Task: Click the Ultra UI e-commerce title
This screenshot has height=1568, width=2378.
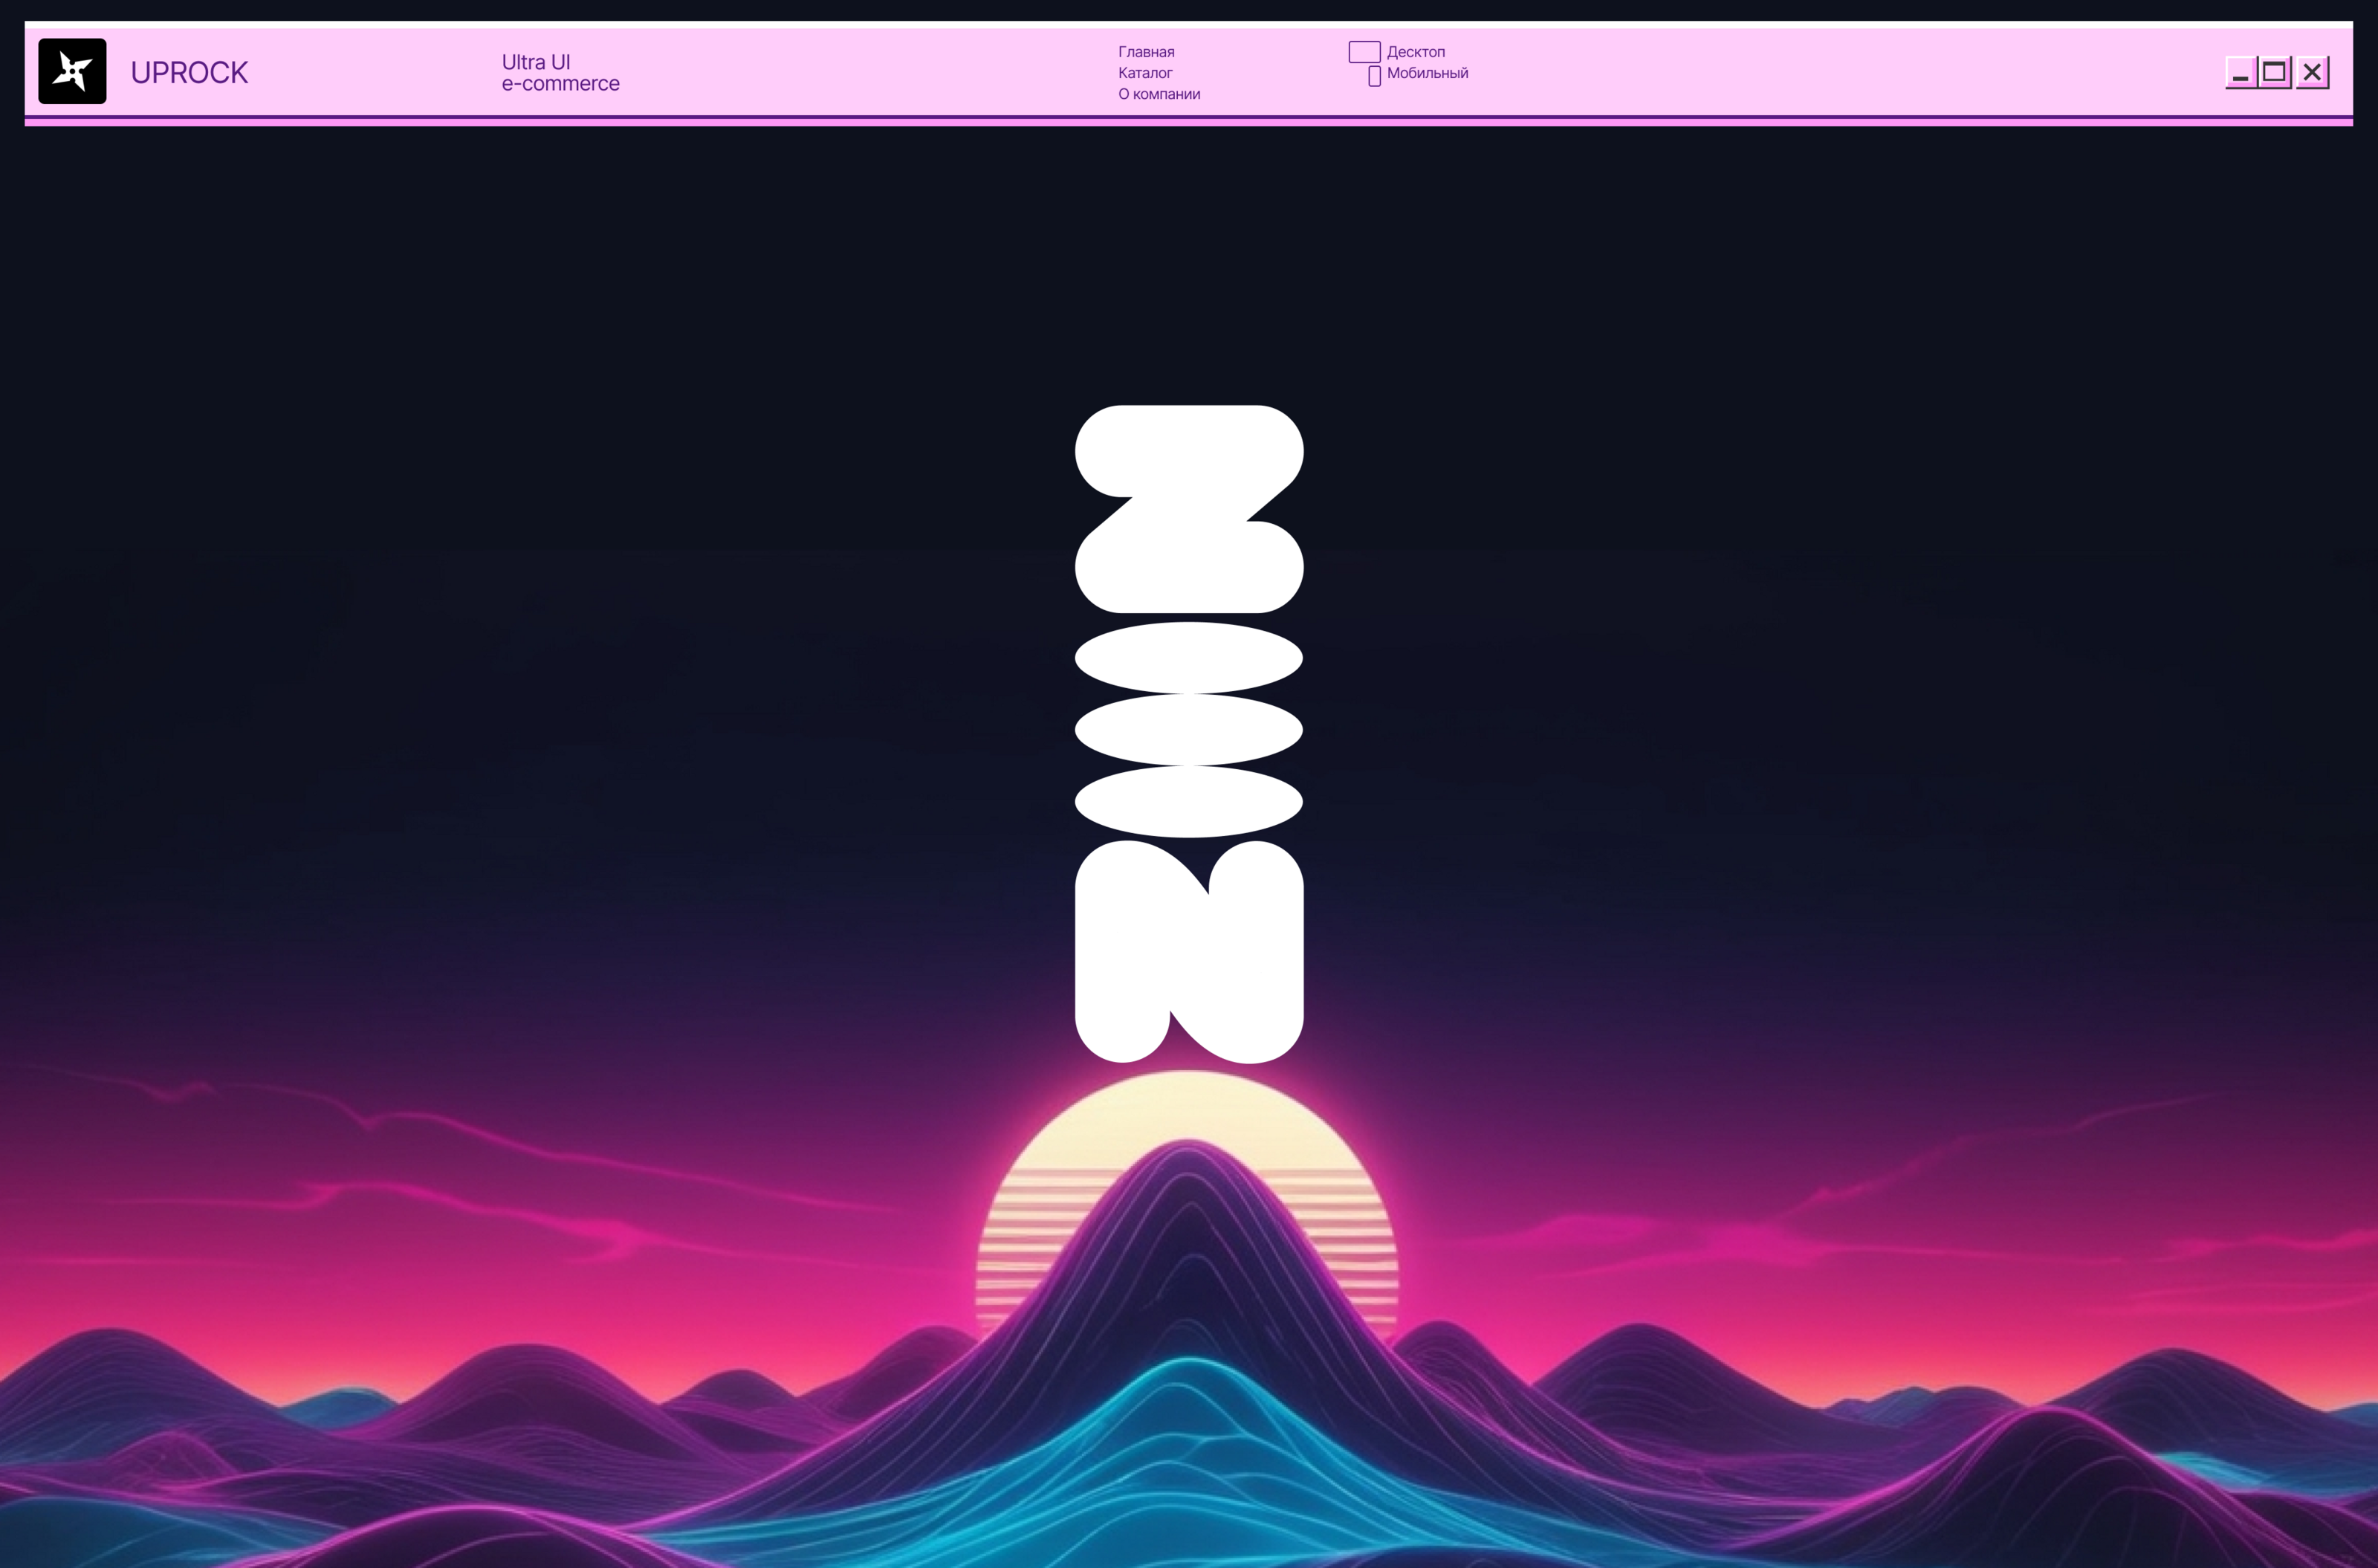Action: [560, 73]
